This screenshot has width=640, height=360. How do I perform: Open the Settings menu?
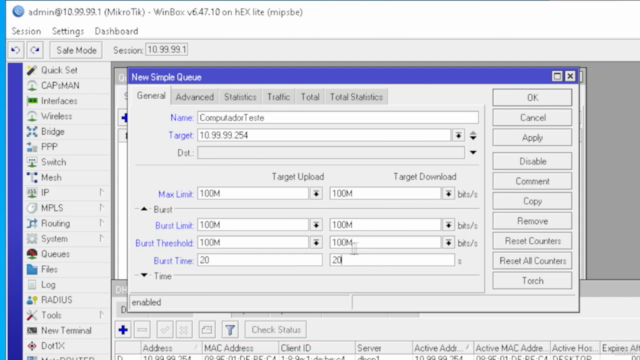tap(68, 31)
